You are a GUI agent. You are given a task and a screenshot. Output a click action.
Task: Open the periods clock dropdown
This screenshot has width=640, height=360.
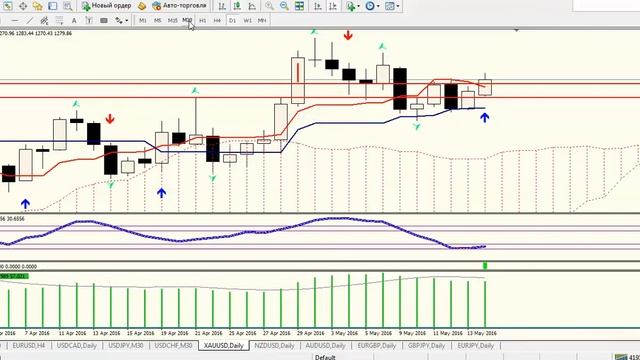click(372, 6)
